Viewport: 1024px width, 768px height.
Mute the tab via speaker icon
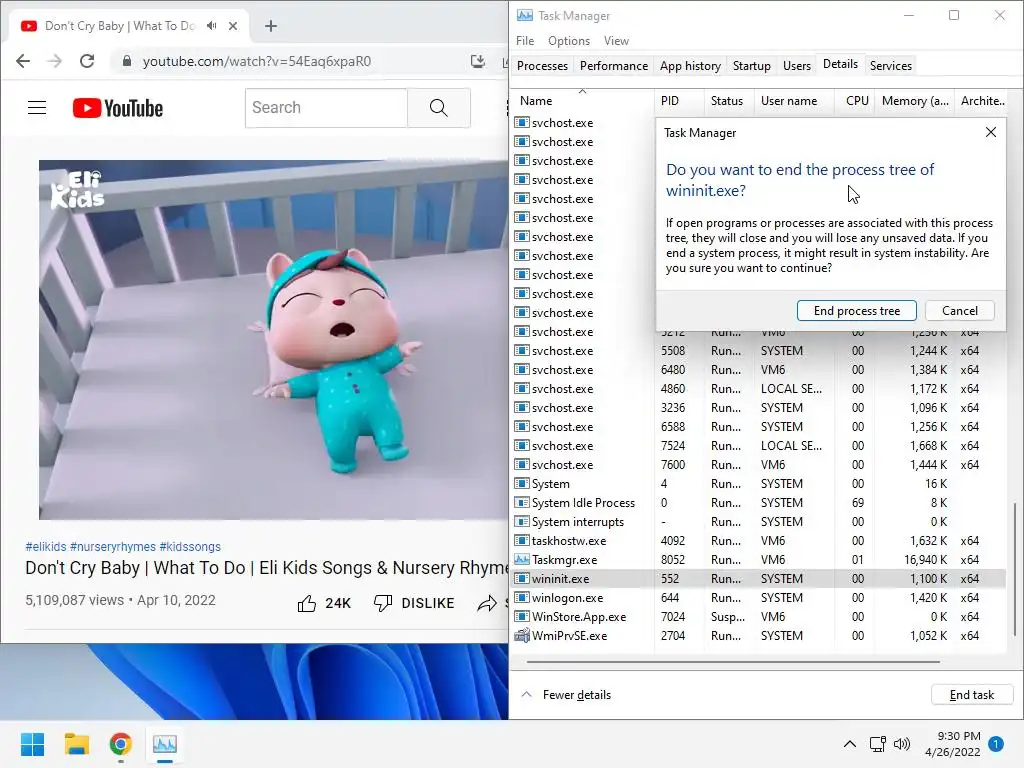pyautogui.click(x=212, y=26)
